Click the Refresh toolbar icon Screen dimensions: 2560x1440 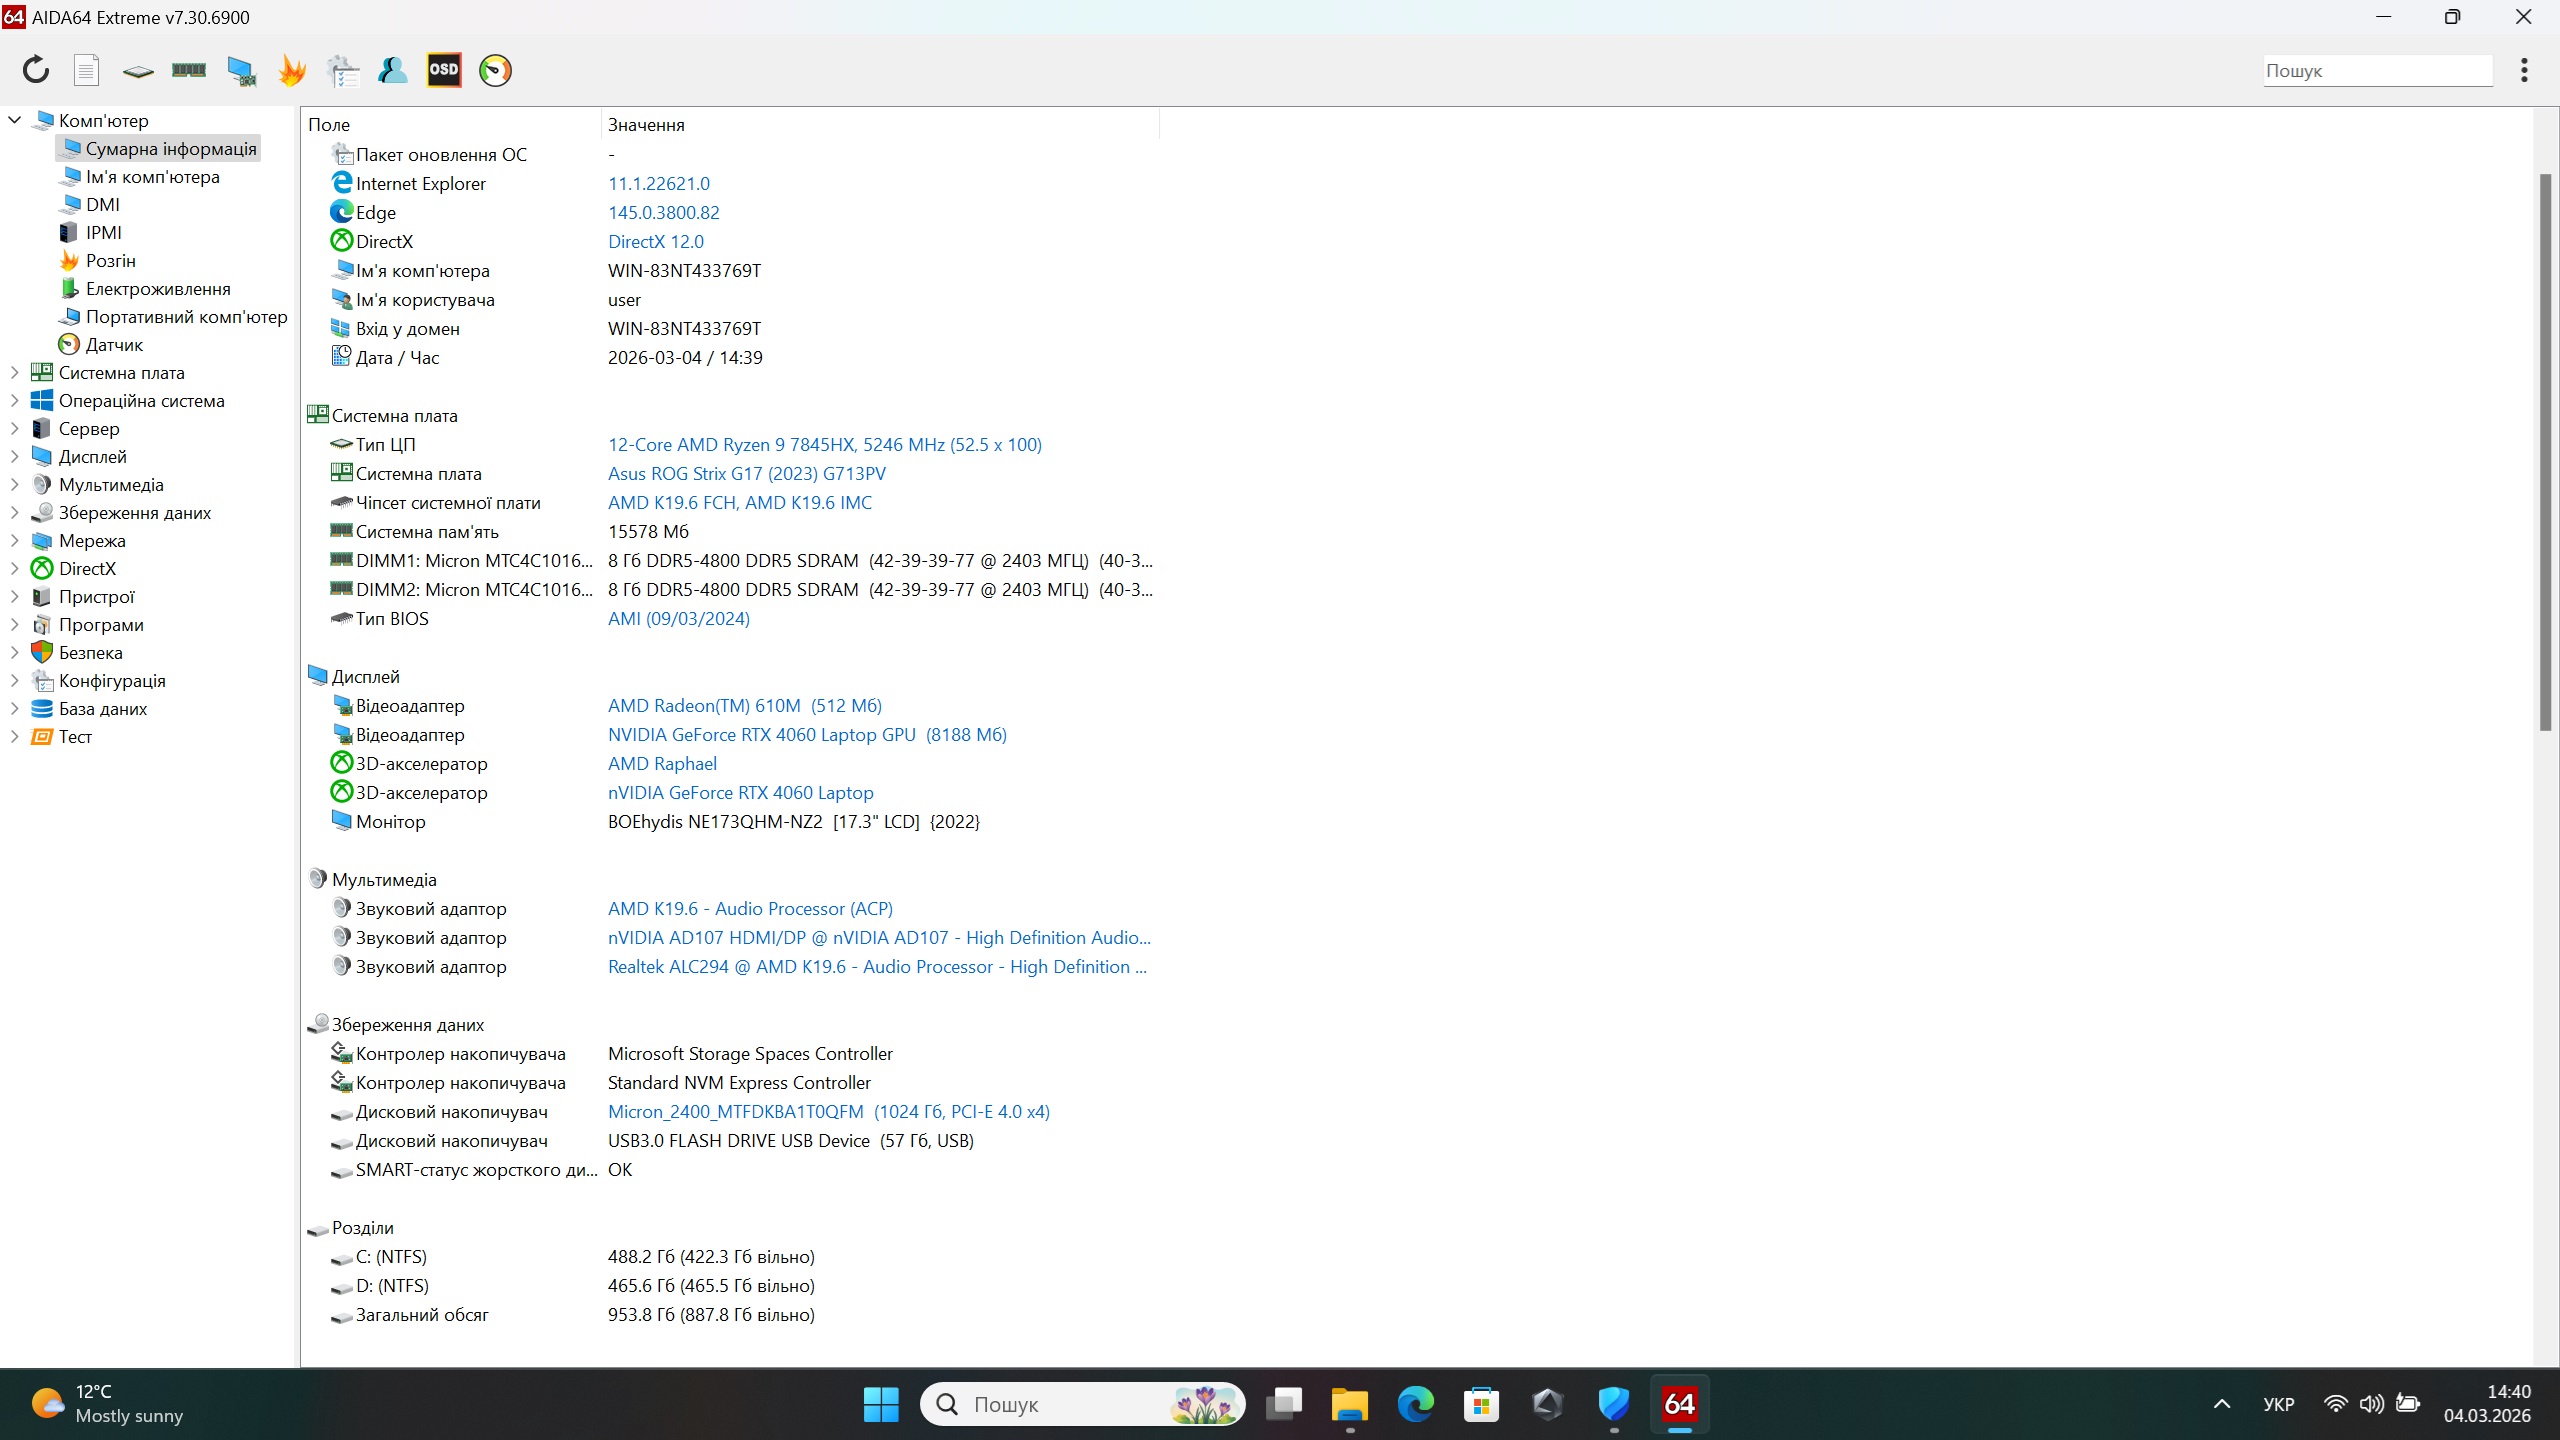click(x=36, y=70)
